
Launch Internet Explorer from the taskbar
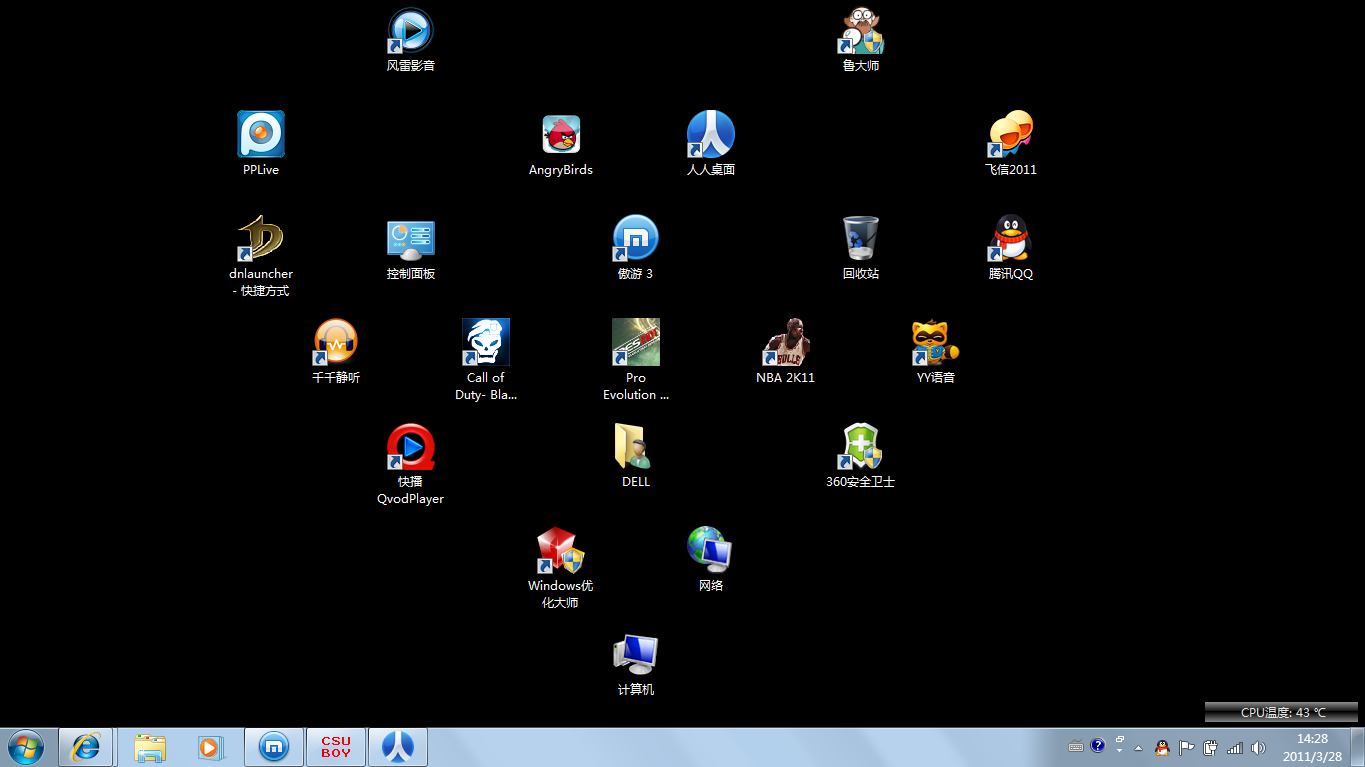click(x=86, y=747)
